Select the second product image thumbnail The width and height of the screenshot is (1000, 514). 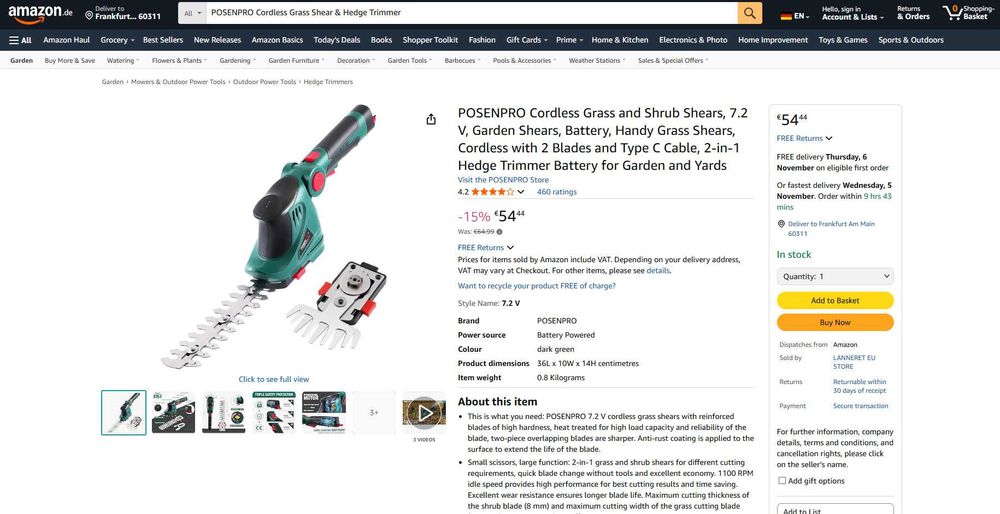(173, 413)
